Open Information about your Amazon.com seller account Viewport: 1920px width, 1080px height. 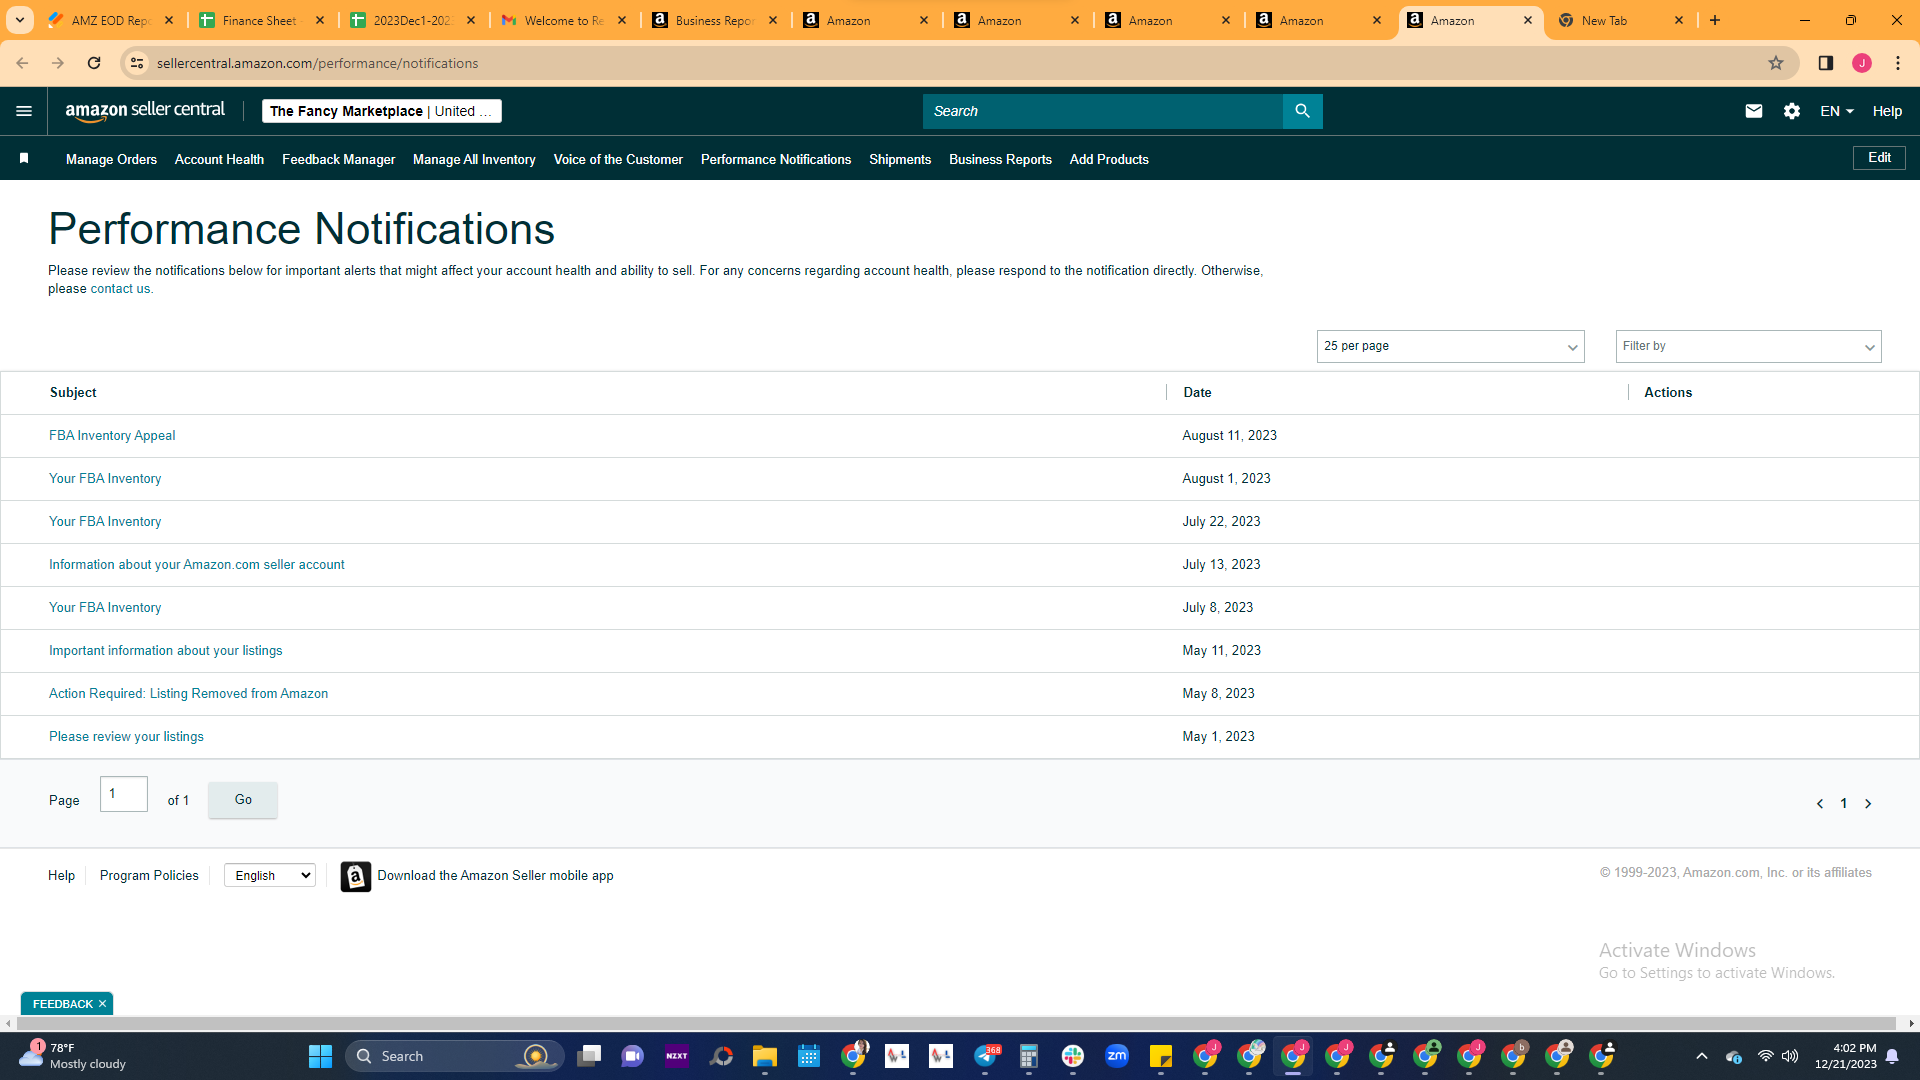[x=197, y=565]
